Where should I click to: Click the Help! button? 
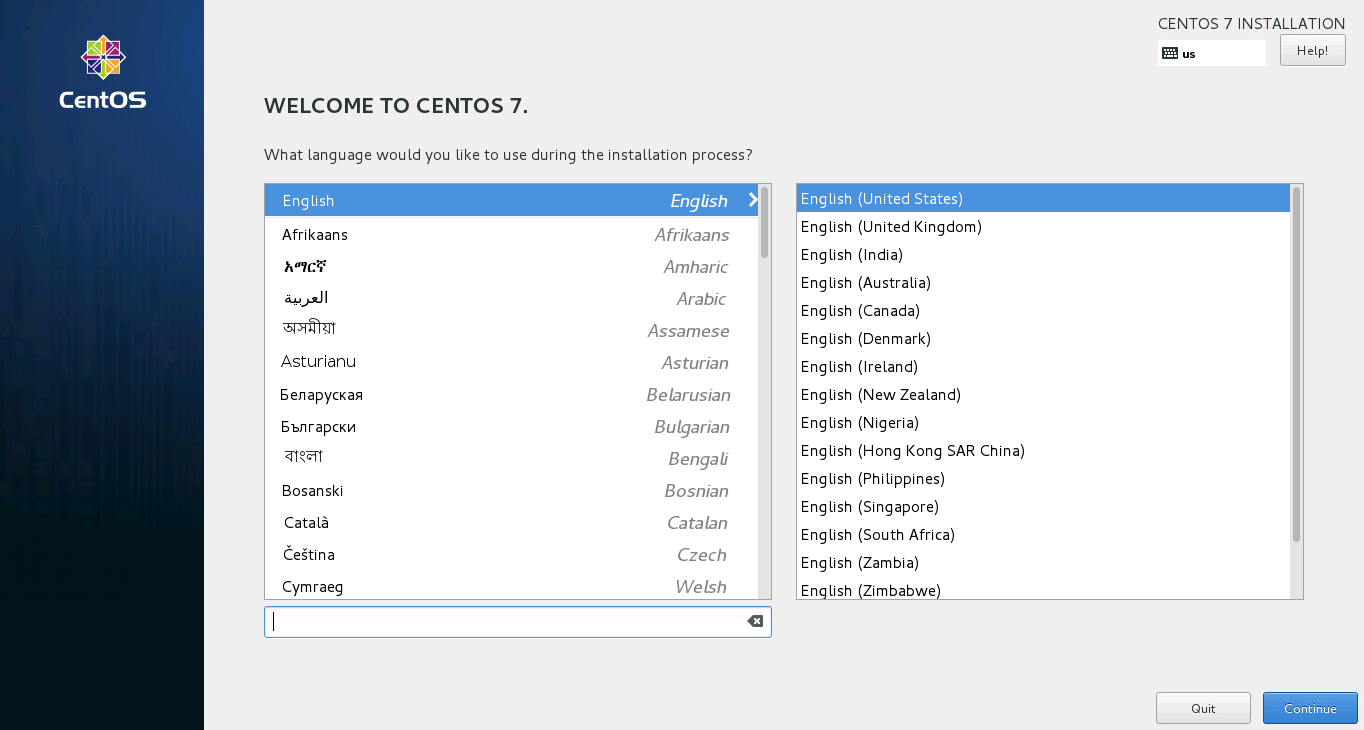pos(1312,49)
